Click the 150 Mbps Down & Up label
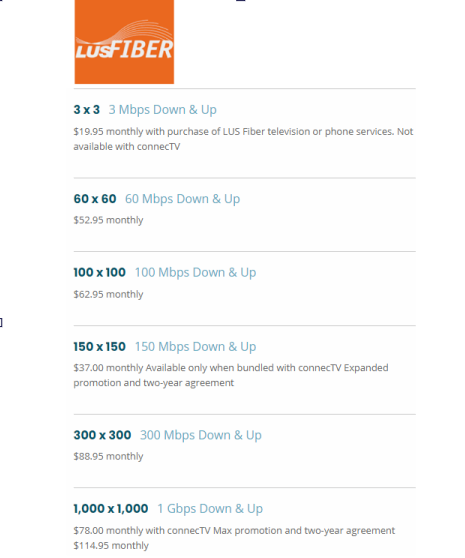This screenshot has height=558, width=465. point(195,347)
